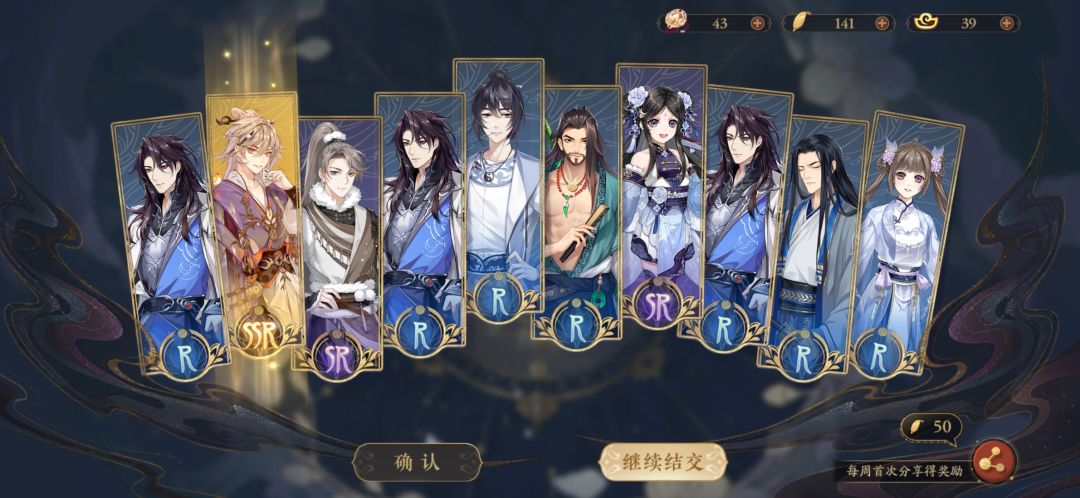Confirm results with 确认 button
This screenshot has width=1080, height=498.
click(417, 463)
